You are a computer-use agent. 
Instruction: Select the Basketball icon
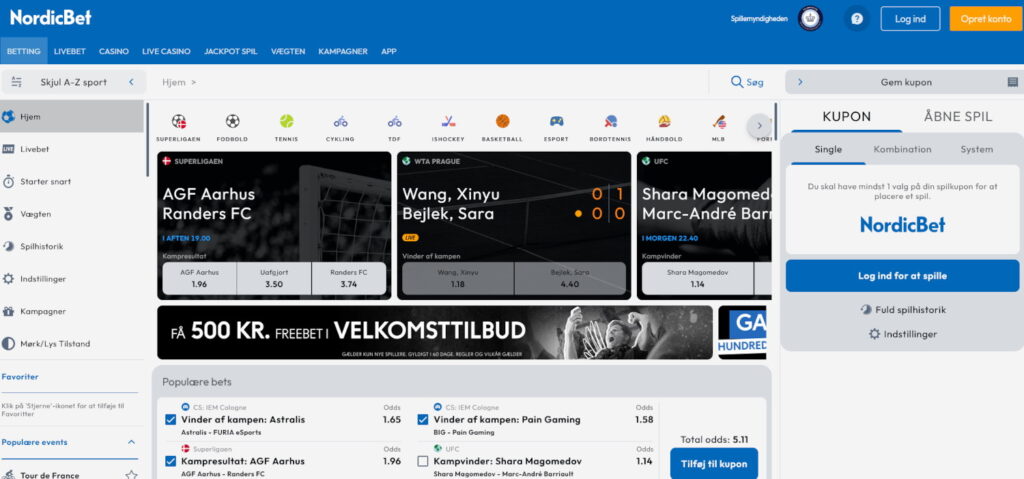[502, 122]
